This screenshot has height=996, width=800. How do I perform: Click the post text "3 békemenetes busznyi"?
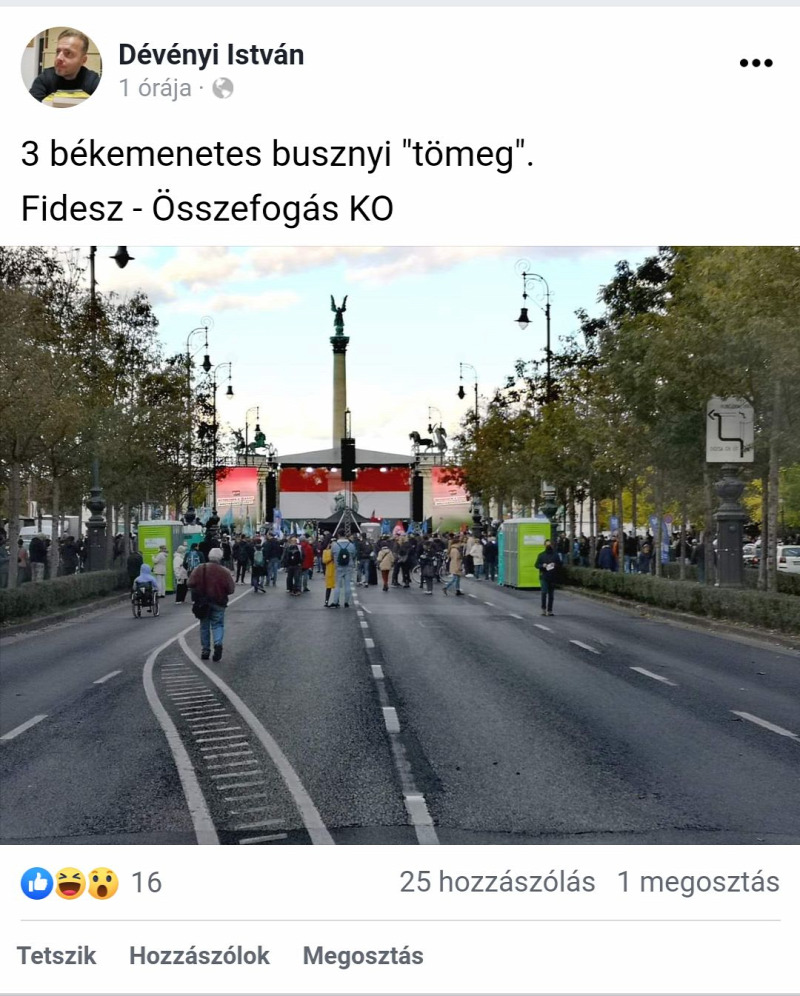click(x=206, y=154)
